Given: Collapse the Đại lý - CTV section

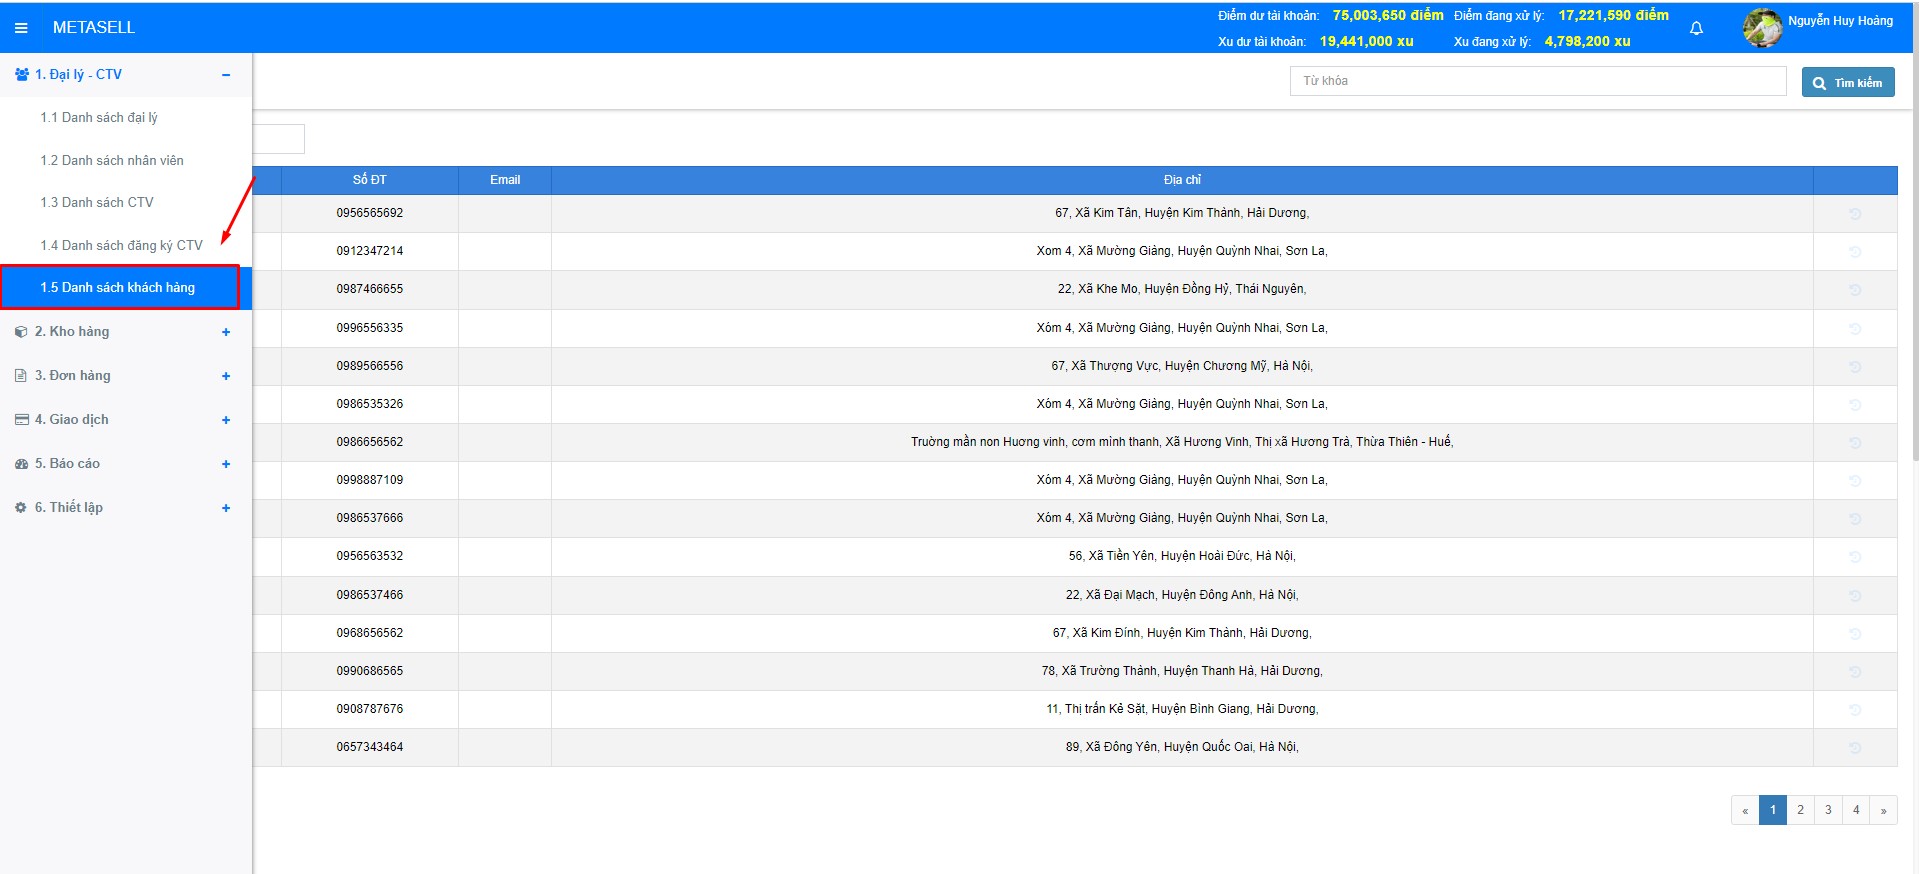Looking at the screenshot, I should point(226,75).
